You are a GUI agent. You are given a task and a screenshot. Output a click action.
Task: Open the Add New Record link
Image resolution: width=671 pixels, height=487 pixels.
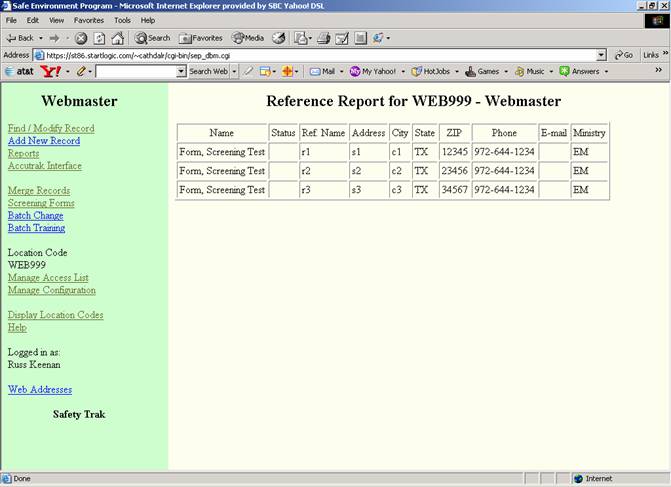coord(44,141)
